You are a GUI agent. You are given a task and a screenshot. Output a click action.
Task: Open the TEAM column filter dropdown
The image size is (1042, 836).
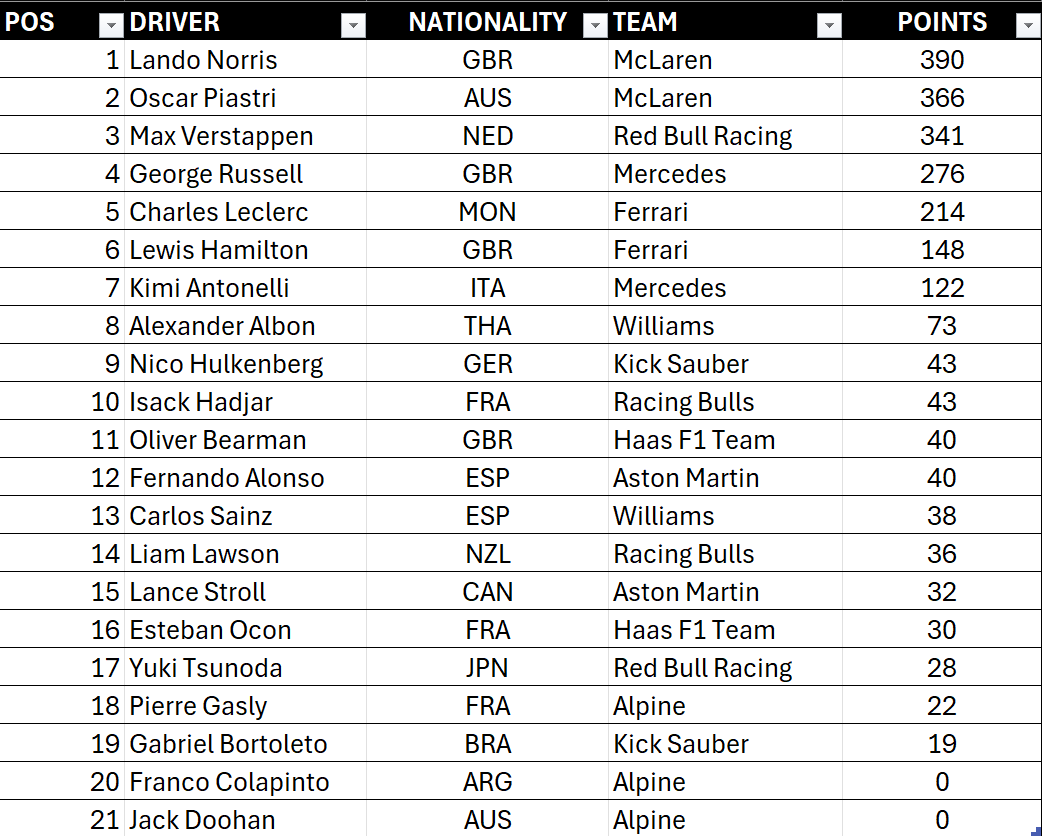coord(829,27)
